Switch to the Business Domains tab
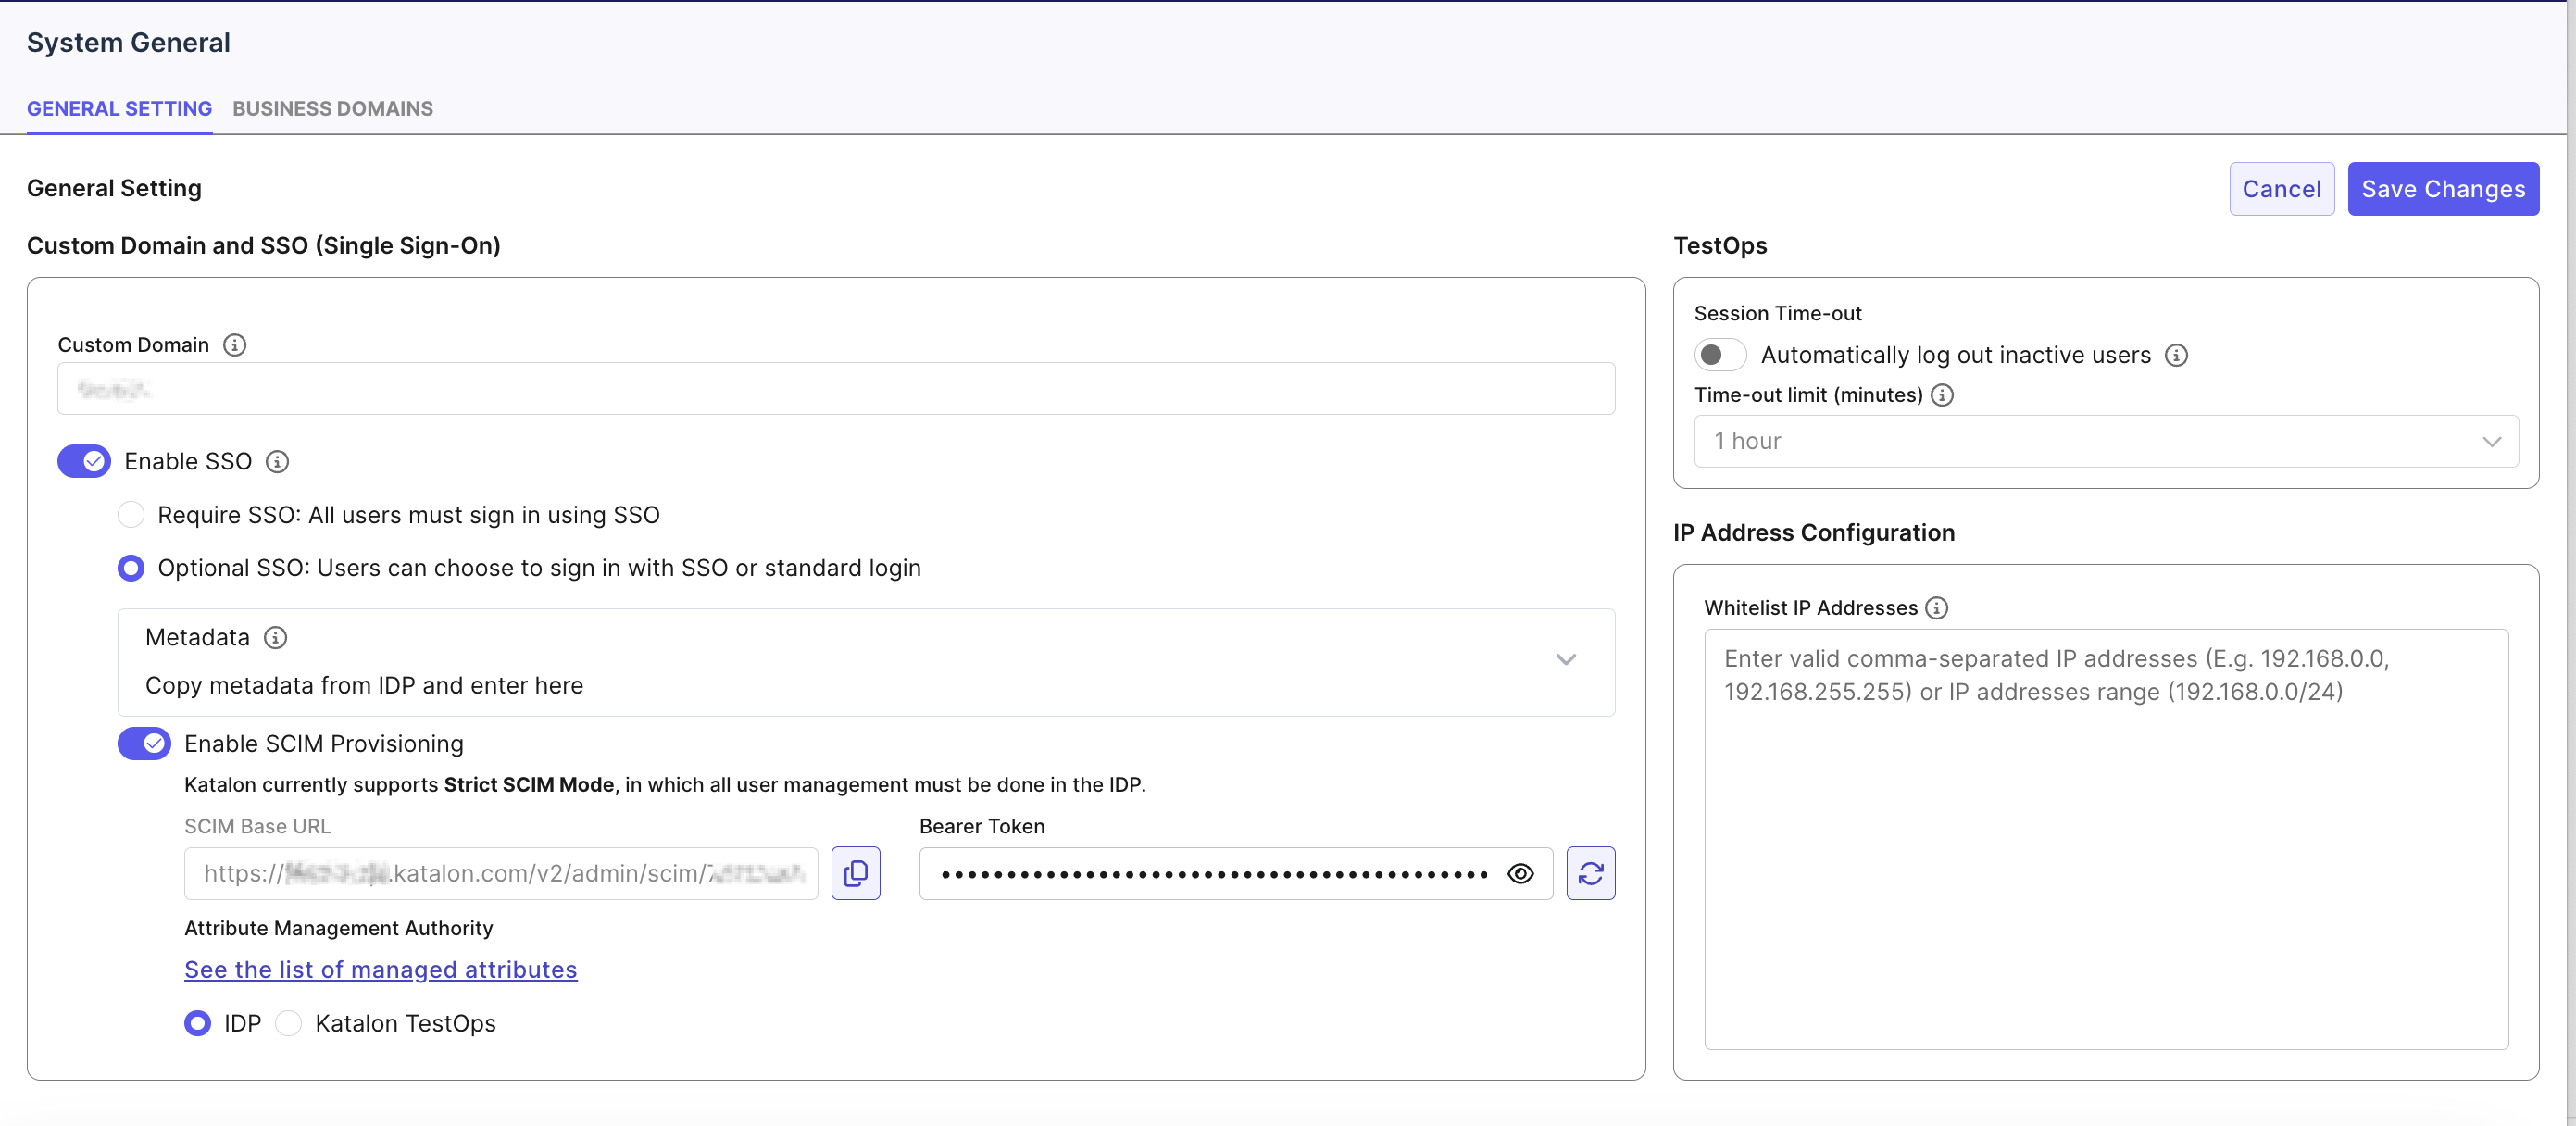 coord(332,108)
